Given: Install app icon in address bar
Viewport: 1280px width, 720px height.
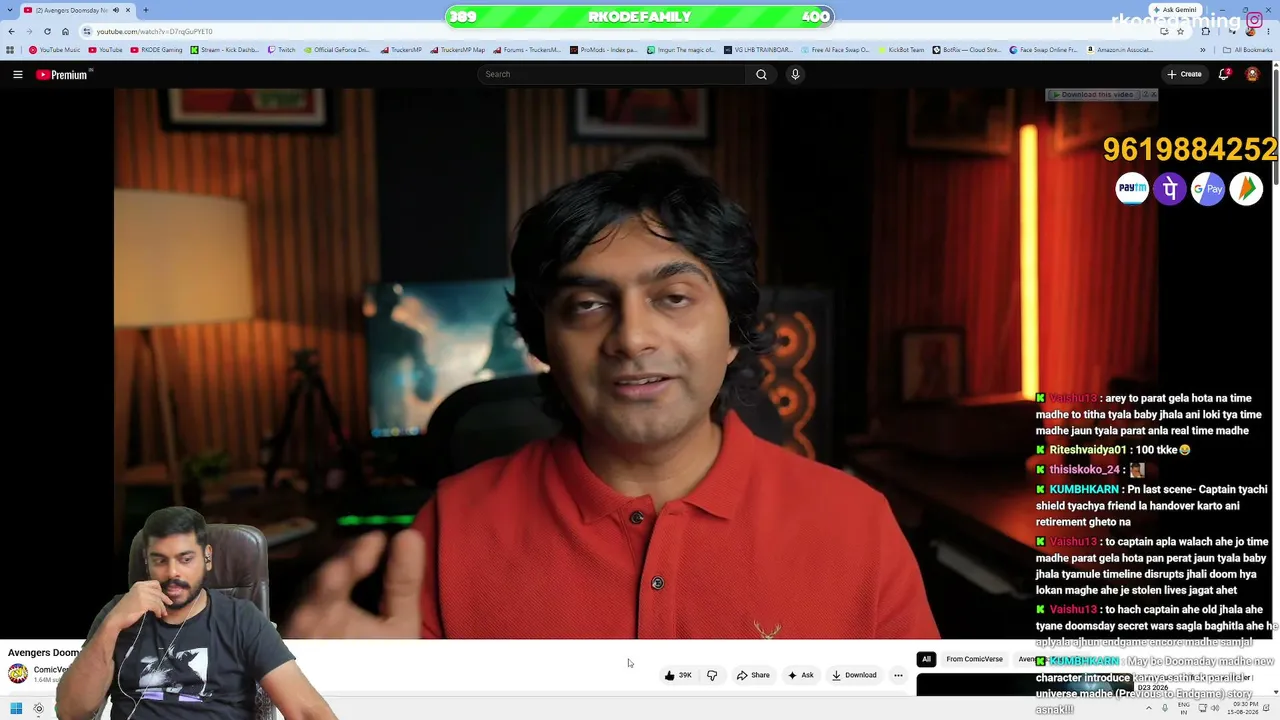Looking at the screenshot, I should click(1164, 31).
